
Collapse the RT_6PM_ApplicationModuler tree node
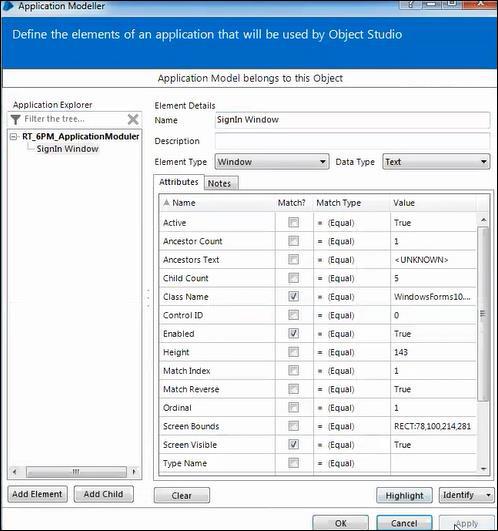pos(14,137)
